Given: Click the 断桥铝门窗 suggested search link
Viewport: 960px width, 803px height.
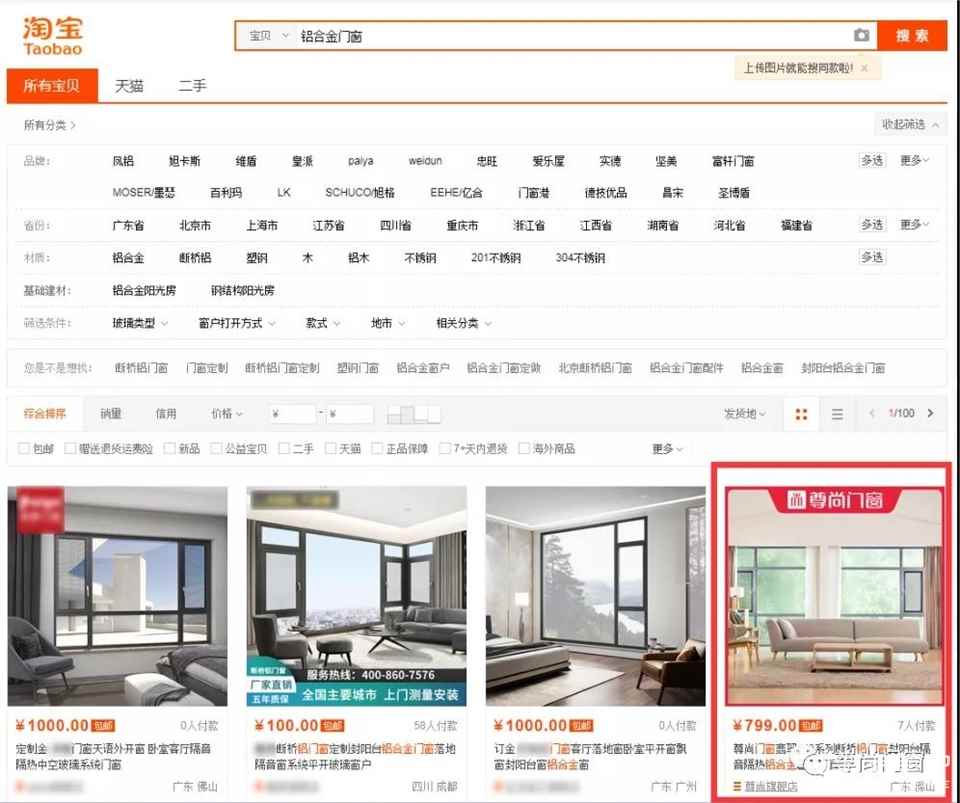Looking at the screenshot, I should point(141,368).
